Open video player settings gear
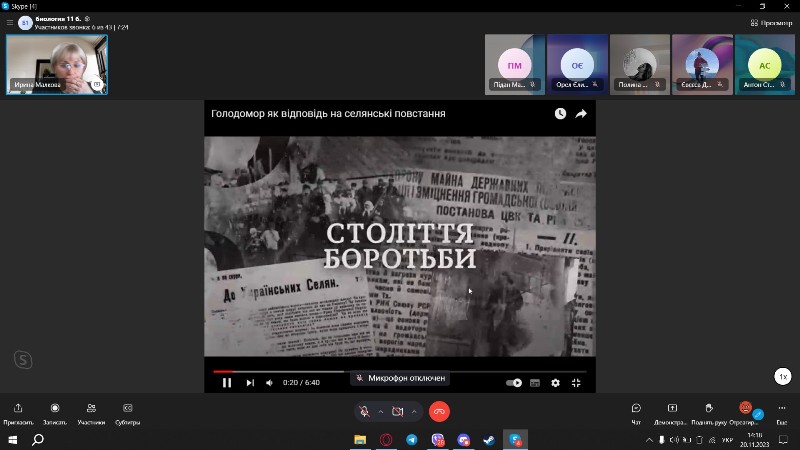 (x=556, y=383)
